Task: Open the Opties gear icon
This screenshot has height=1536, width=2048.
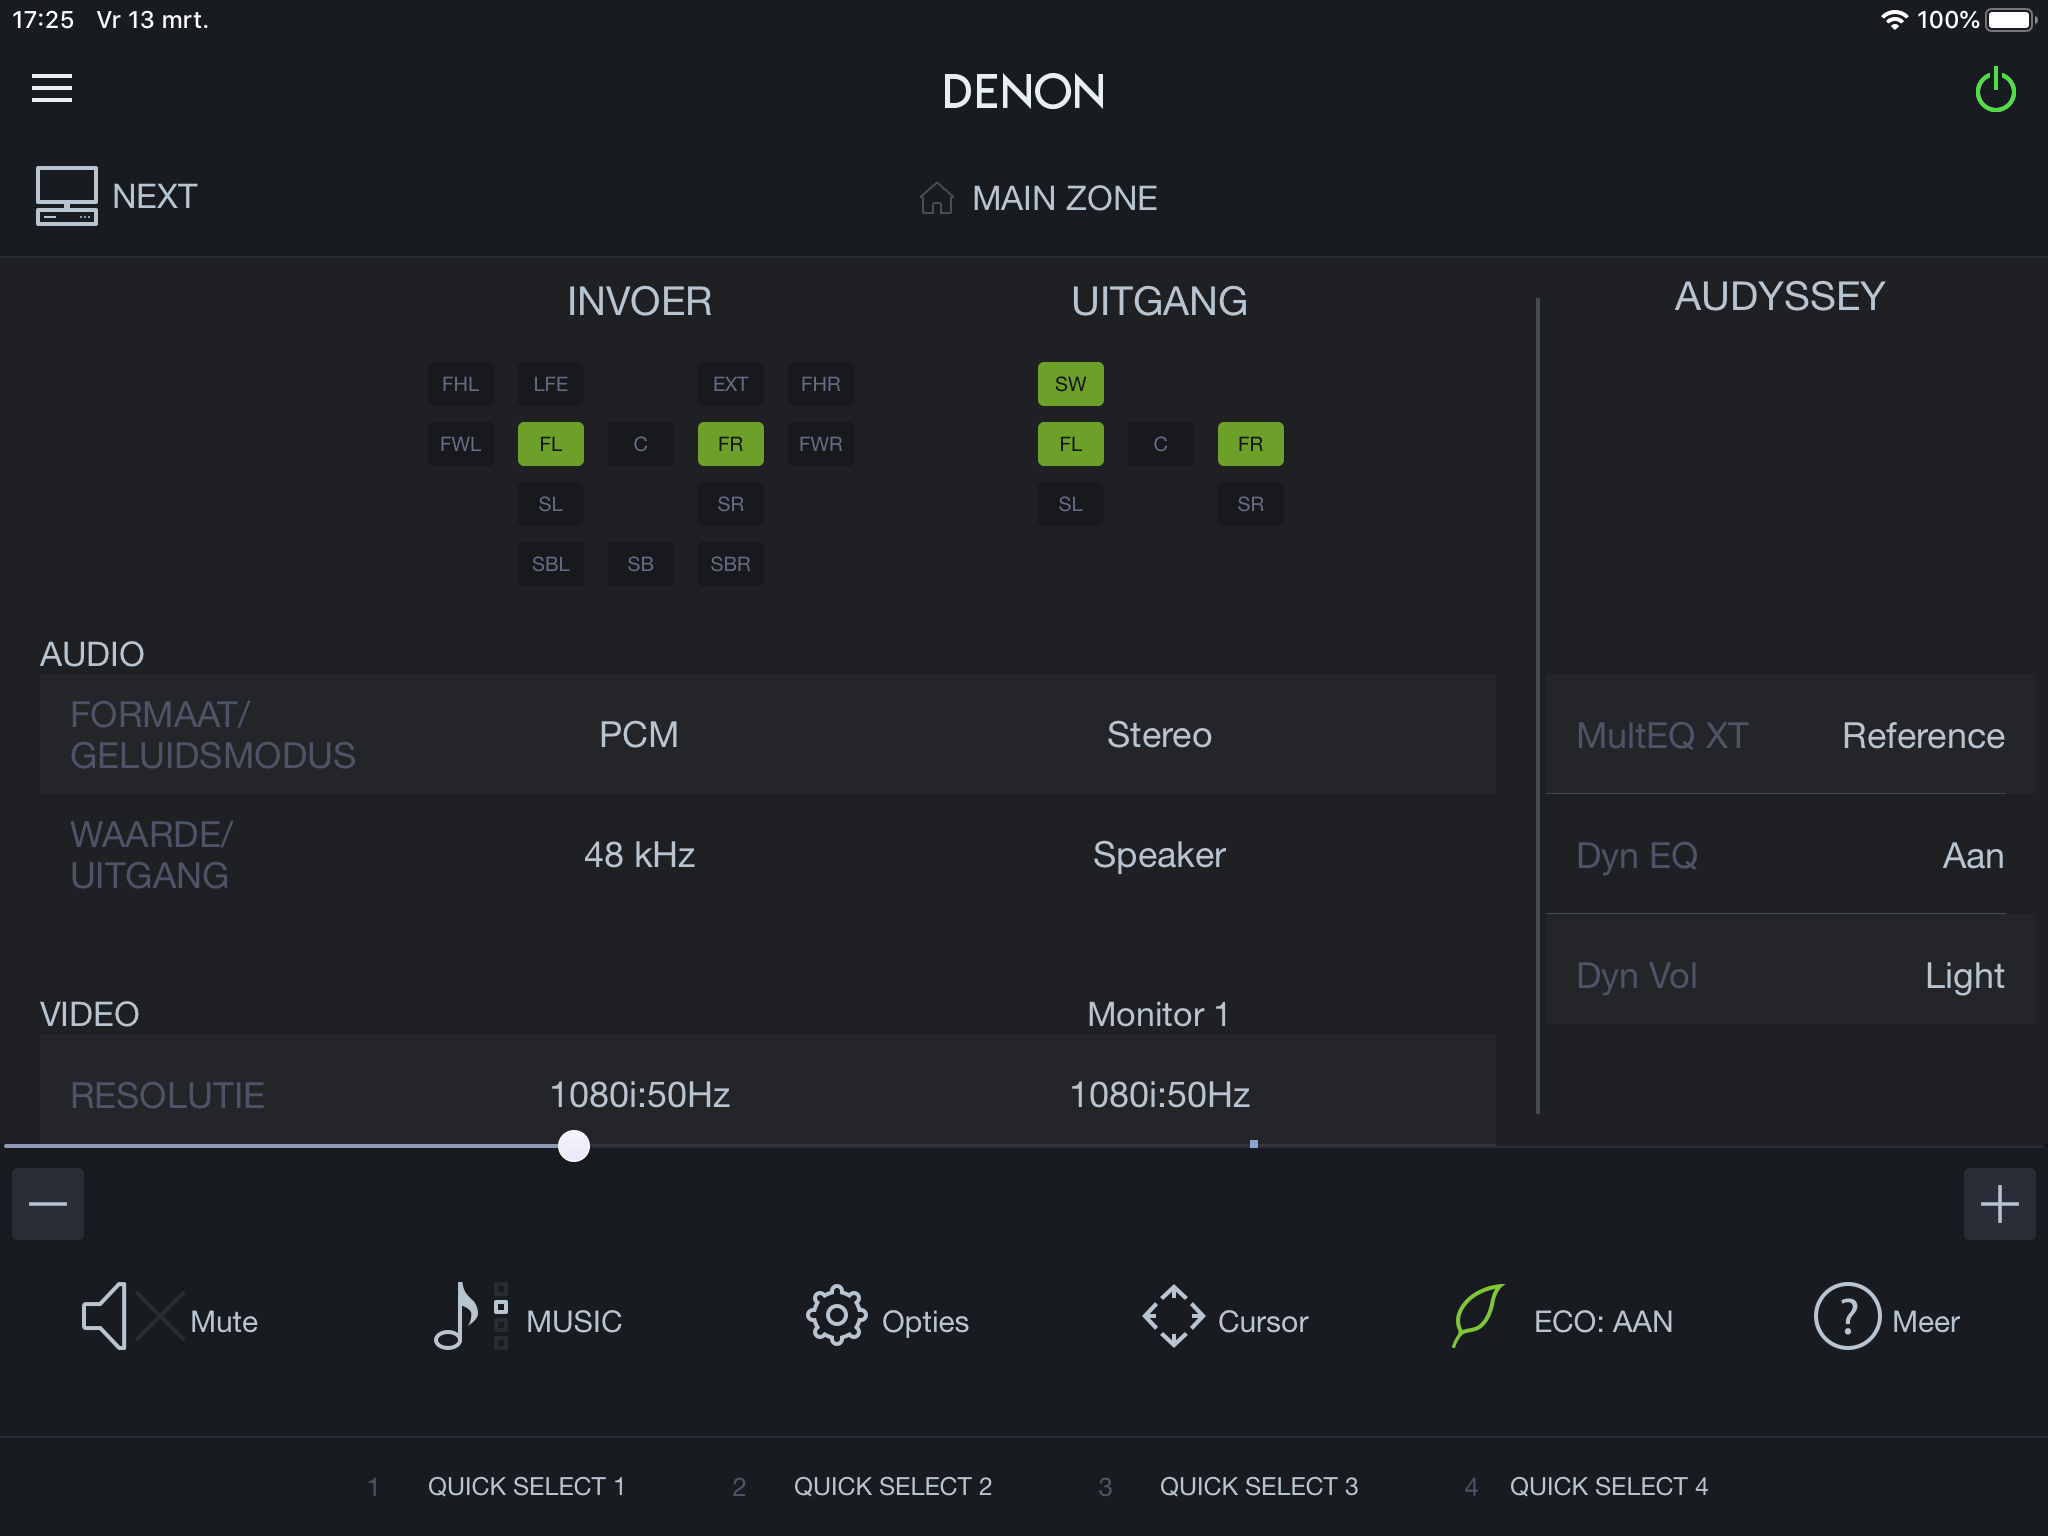Action: tap(836, 1316)
